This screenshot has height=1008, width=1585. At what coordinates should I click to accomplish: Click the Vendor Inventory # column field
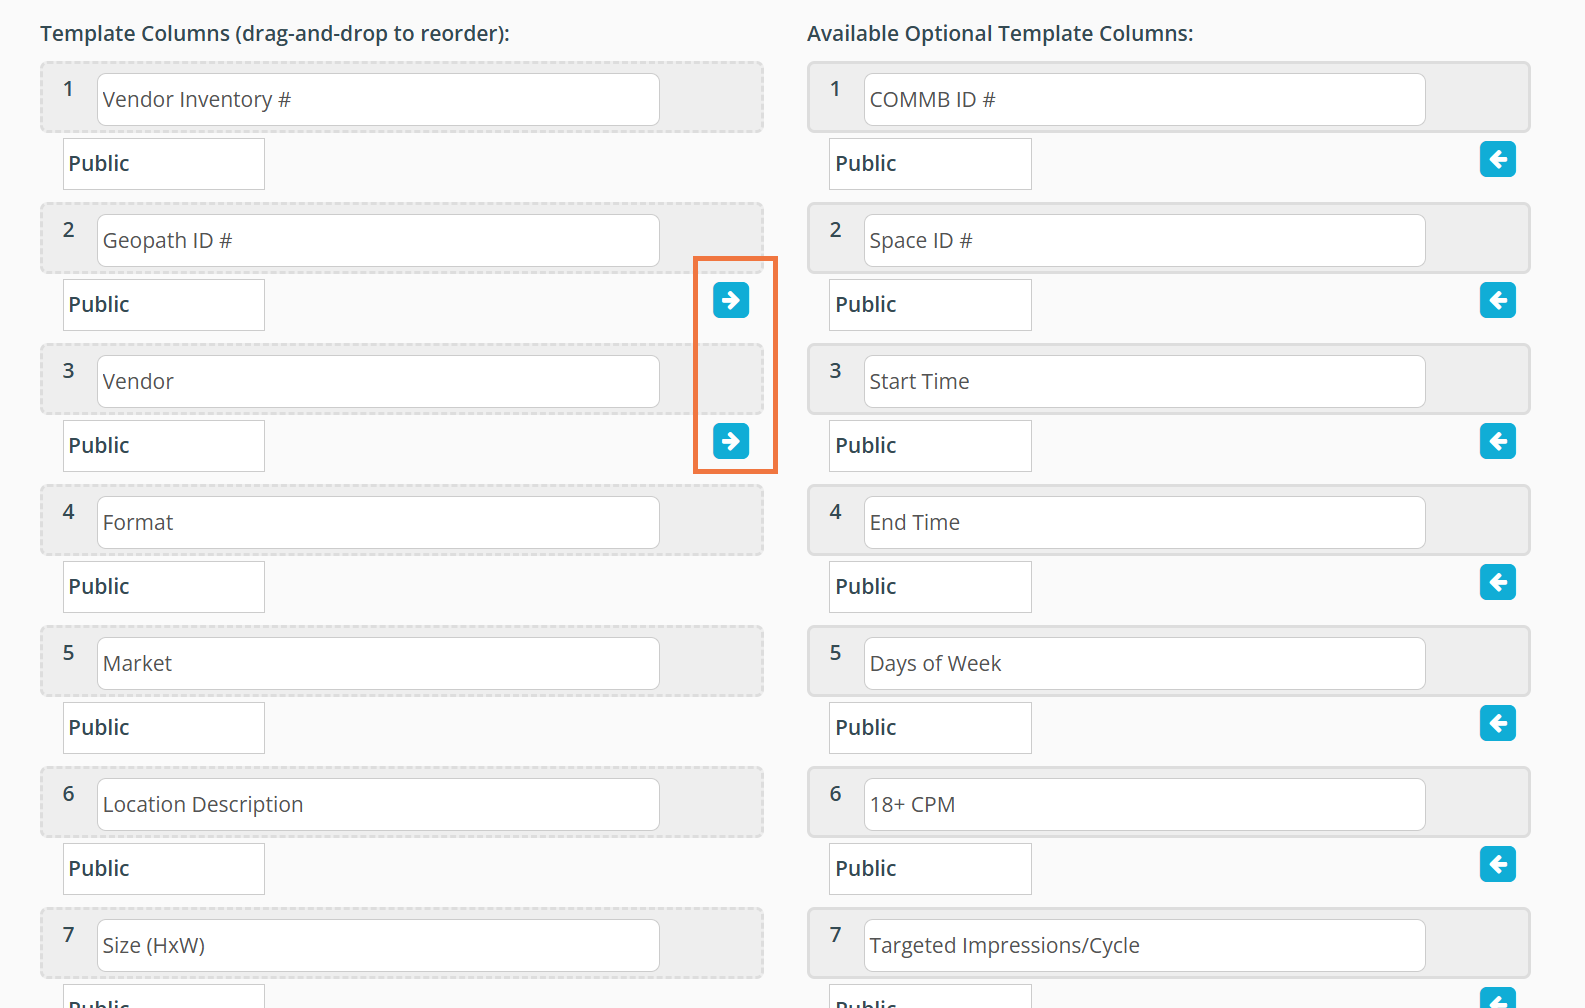pyautogui.click(x=378, y=100)
